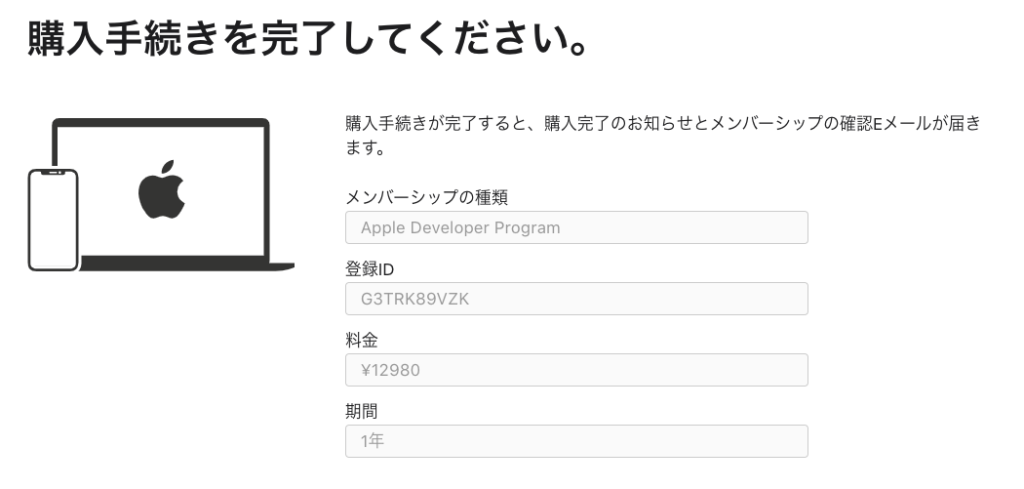
Task: Click the 登録ID field showing G3TRK89VZK
Action: point(576,299)
